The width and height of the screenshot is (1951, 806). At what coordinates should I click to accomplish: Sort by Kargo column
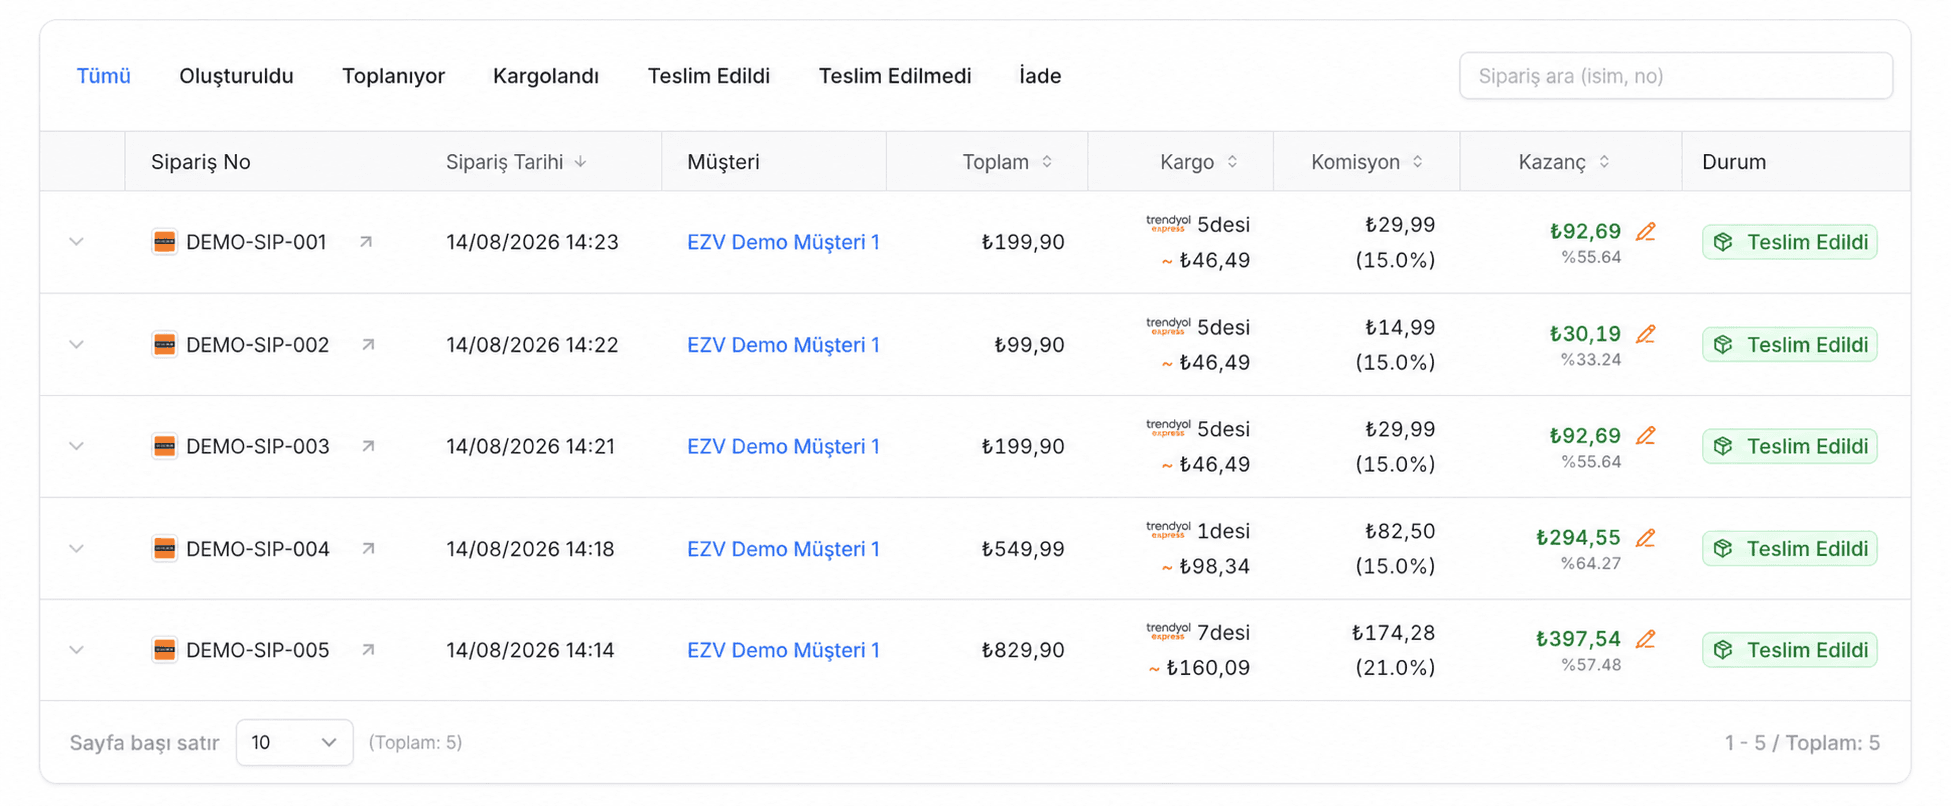1232,162
